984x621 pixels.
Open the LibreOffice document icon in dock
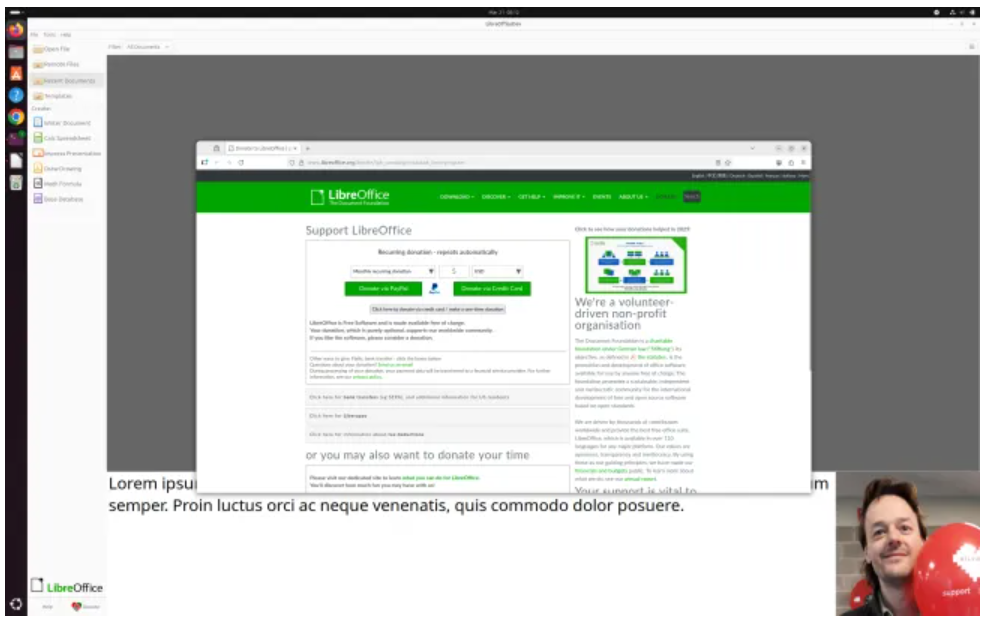point(16,161)
